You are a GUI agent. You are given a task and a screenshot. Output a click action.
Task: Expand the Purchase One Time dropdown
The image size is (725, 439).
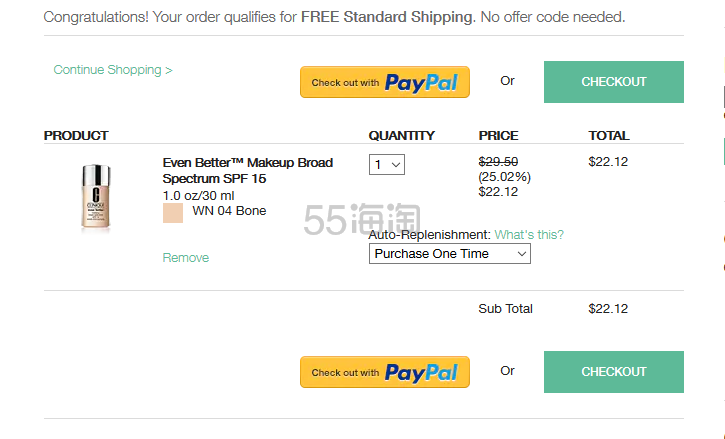[449, 254]
